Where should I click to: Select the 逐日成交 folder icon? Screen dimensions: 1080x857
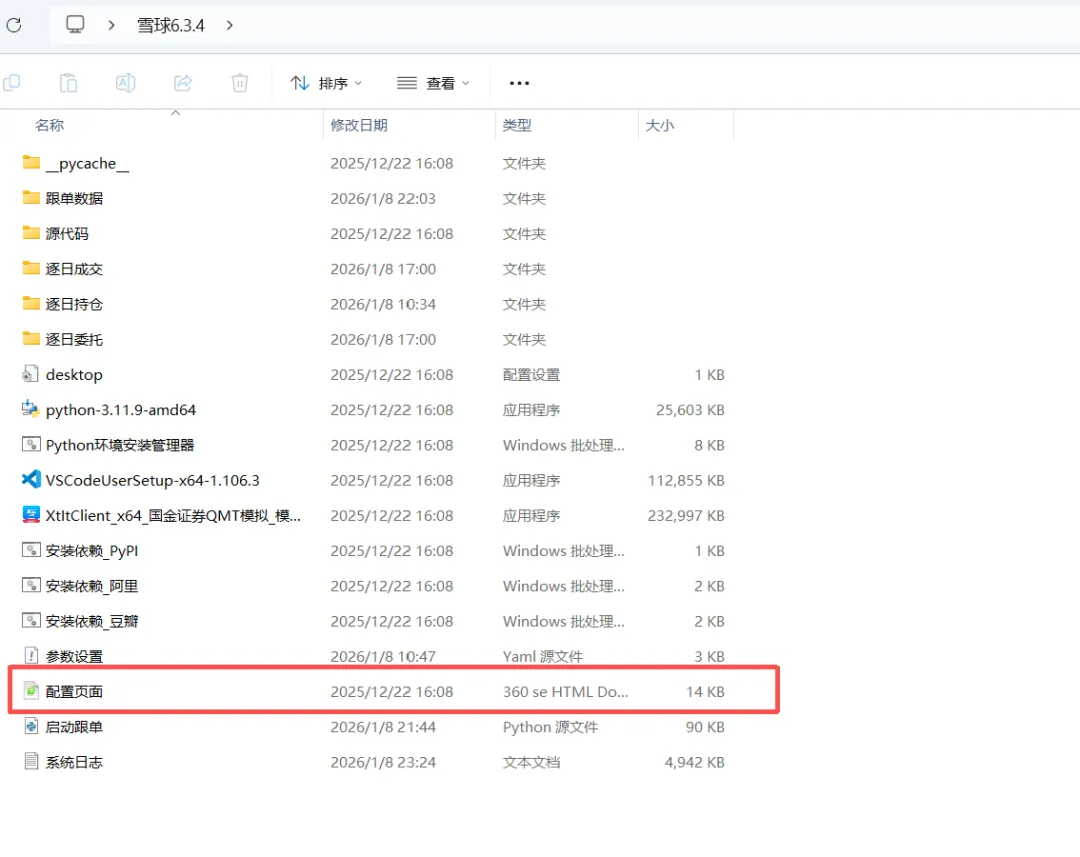(31, 268)
